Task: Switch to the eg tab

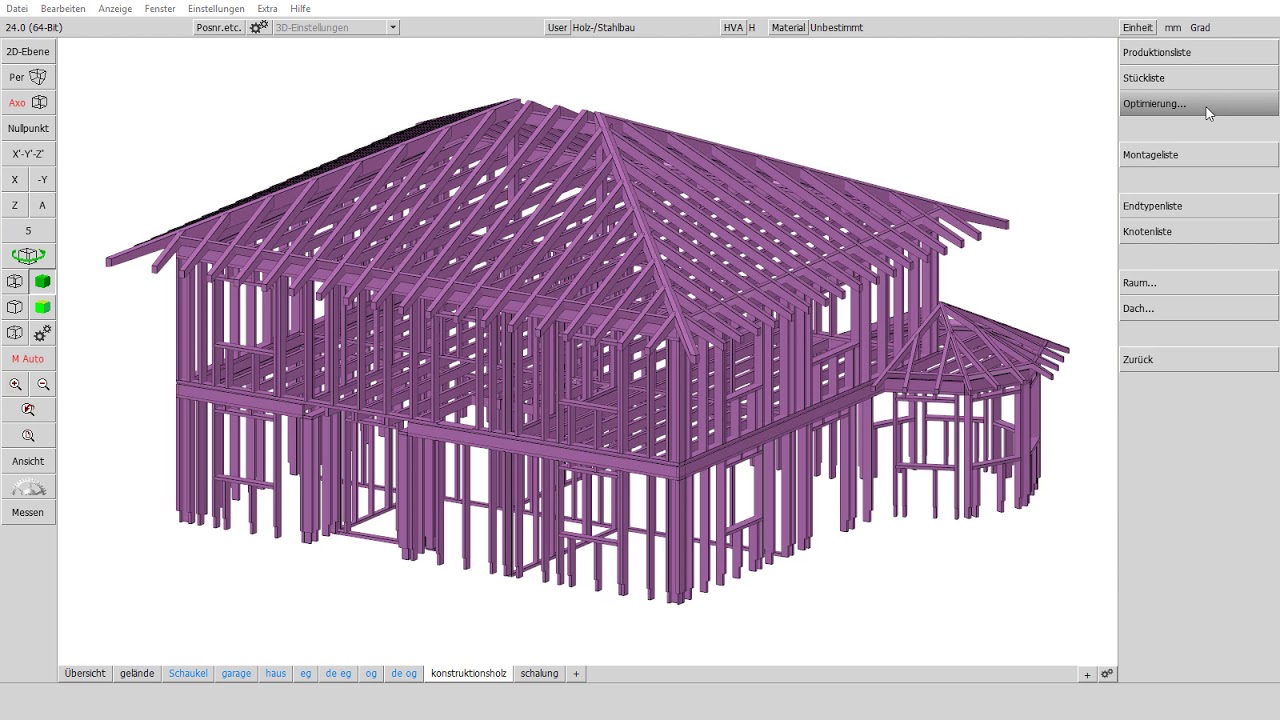Action: click(306, 674)
